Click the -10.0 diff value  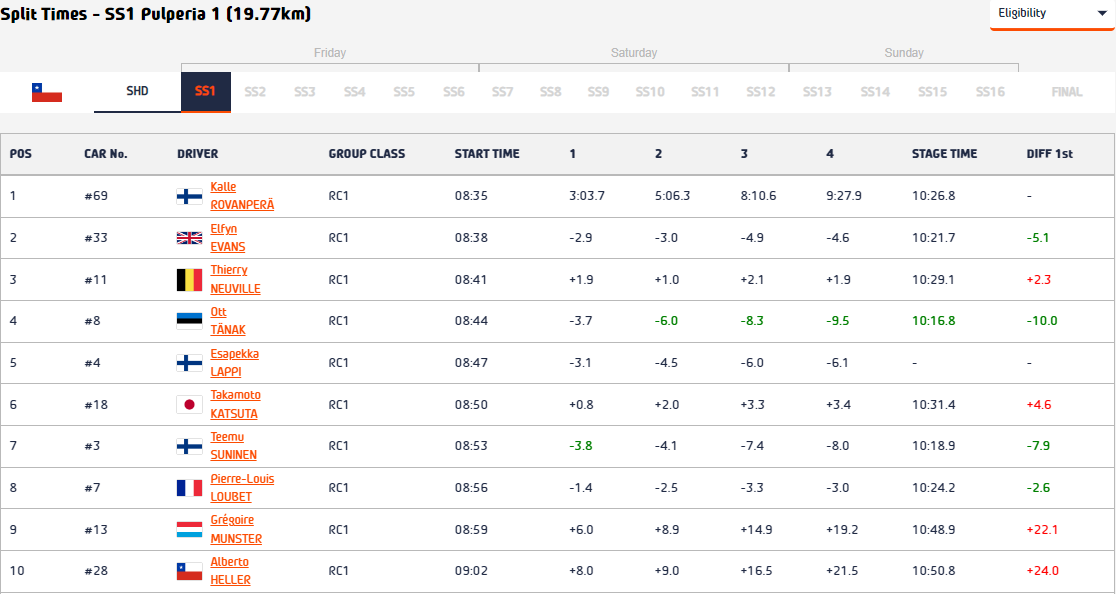coord(1042,321)
